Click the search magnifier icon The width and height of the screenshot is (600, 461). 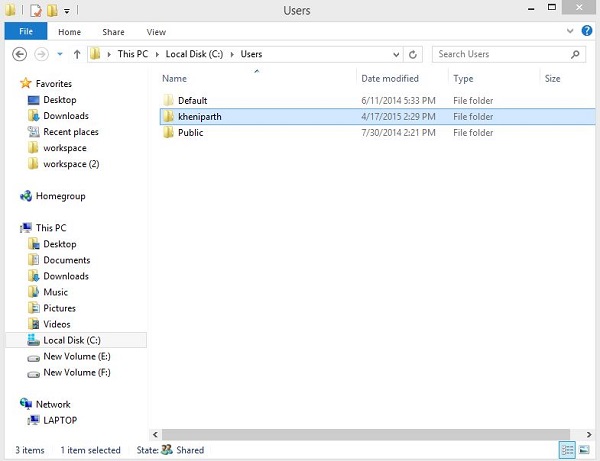pos(575,54)
